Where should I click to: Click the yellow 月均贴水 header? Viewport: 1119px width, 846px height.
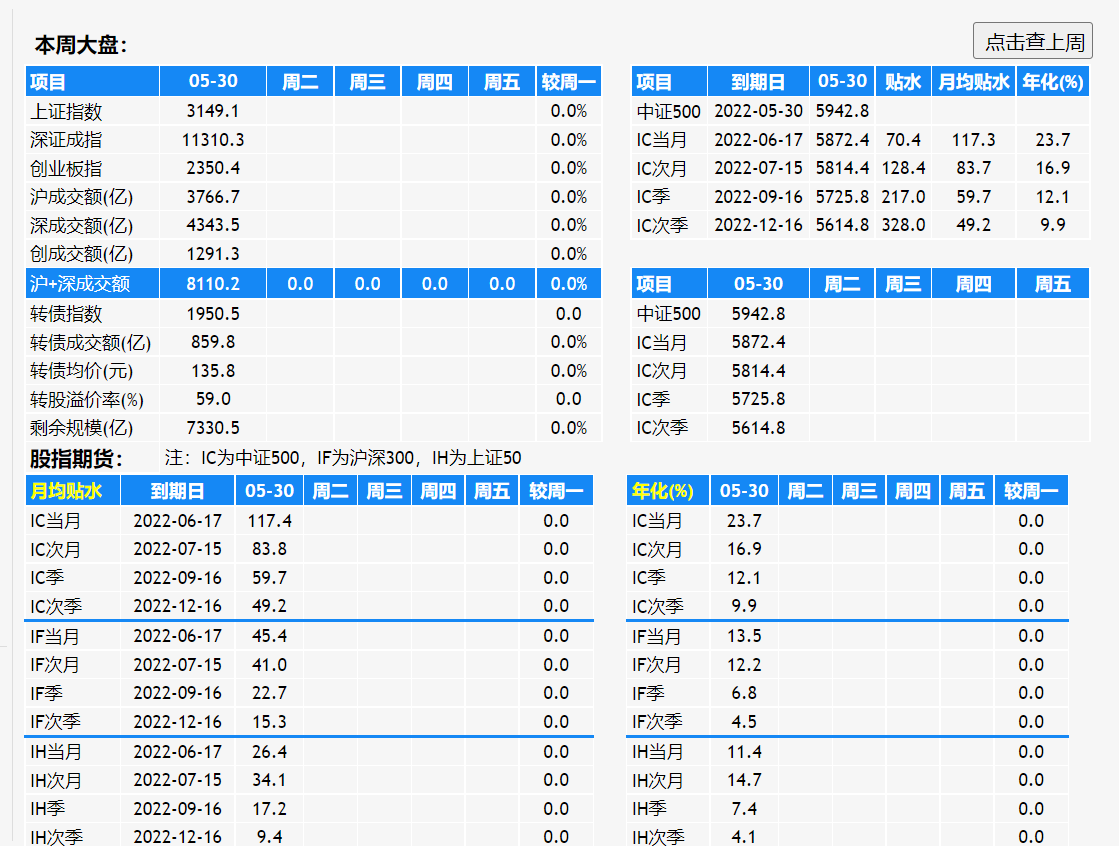coord(66,491)
